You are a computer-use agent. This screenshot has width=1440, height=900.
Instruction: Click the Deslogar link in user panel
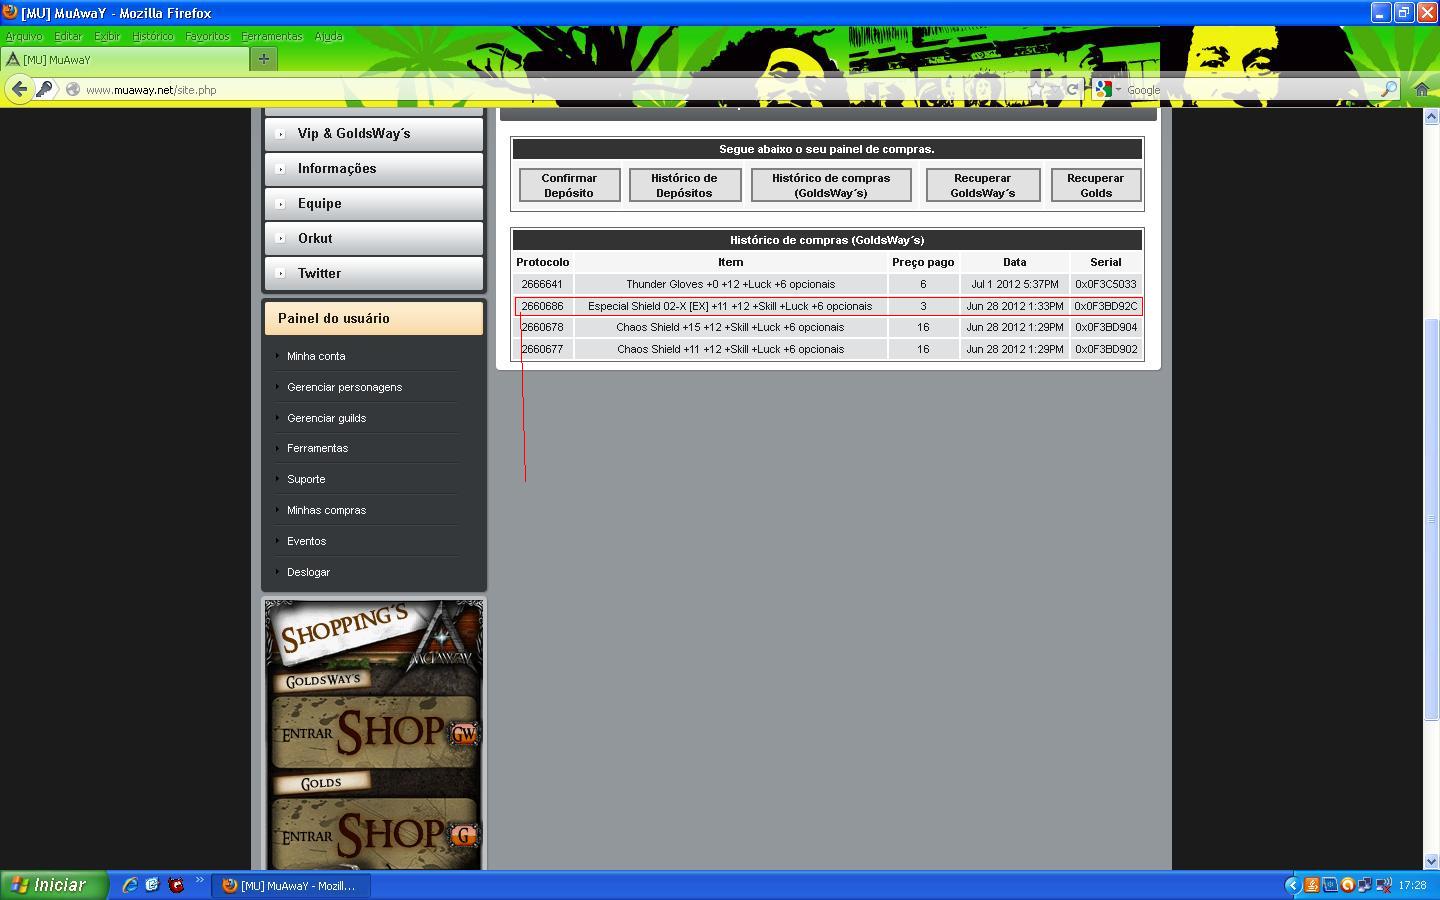[x=308, y=572]
